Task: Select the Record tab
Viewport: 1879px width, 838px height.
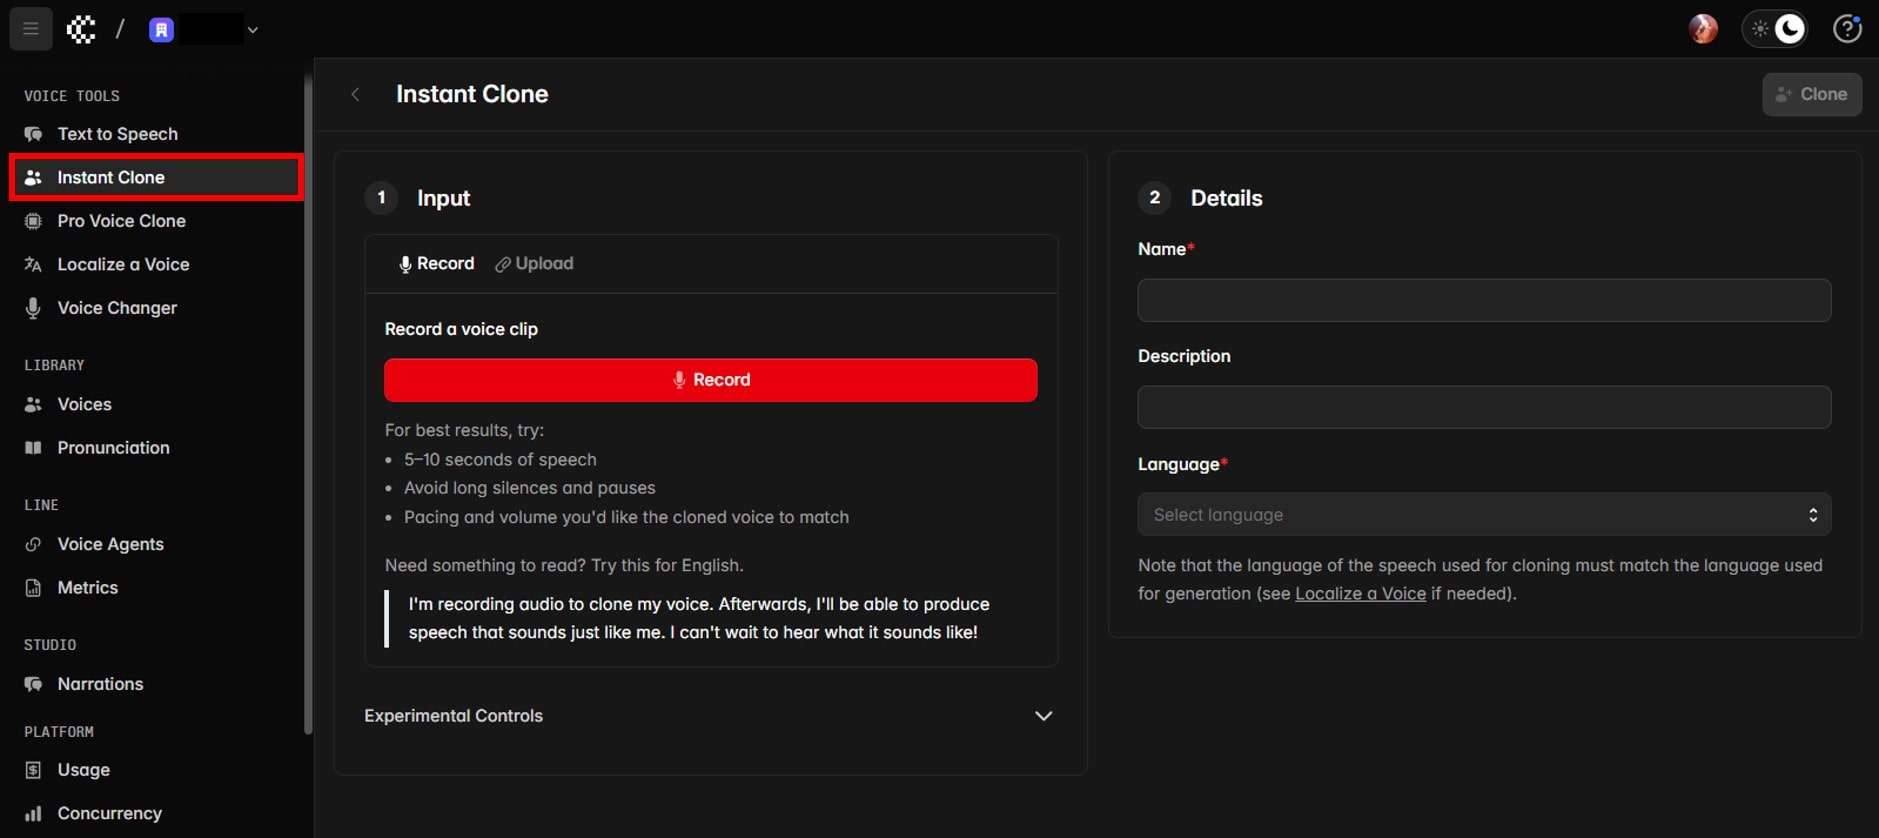Action: [x=436, y=264]
